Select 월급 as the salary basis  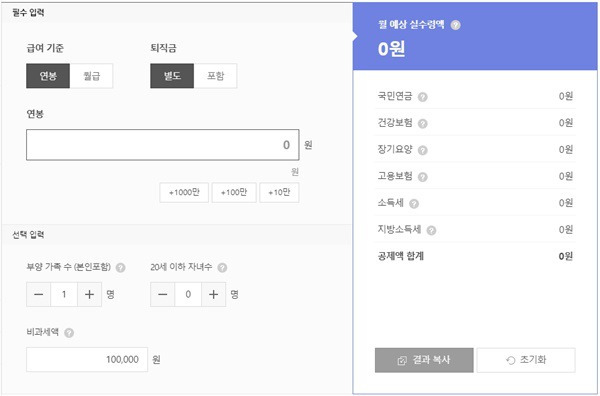tap(91, 76)
